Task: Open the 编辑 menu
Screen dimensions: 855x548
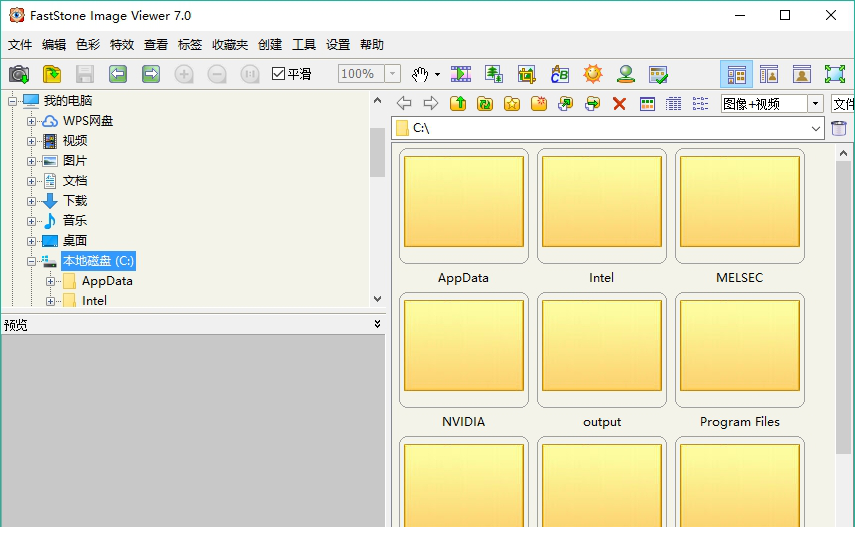Action: click(x=54, y=45)
